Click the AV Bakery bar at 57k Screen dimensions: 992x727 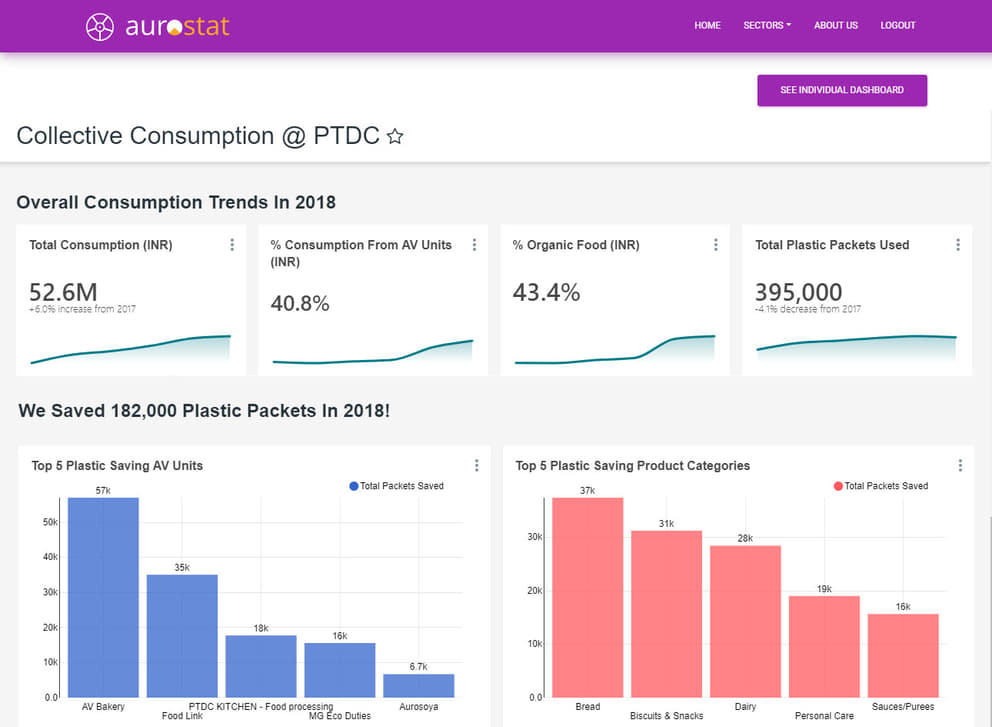coord(103,600)
